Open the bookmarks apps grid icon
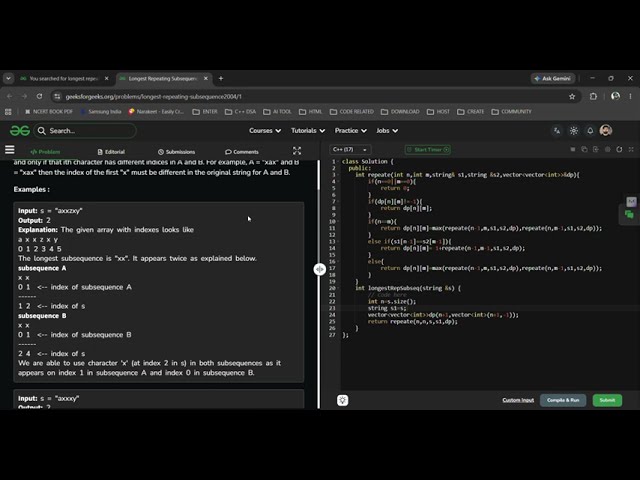 coord(8,111)
